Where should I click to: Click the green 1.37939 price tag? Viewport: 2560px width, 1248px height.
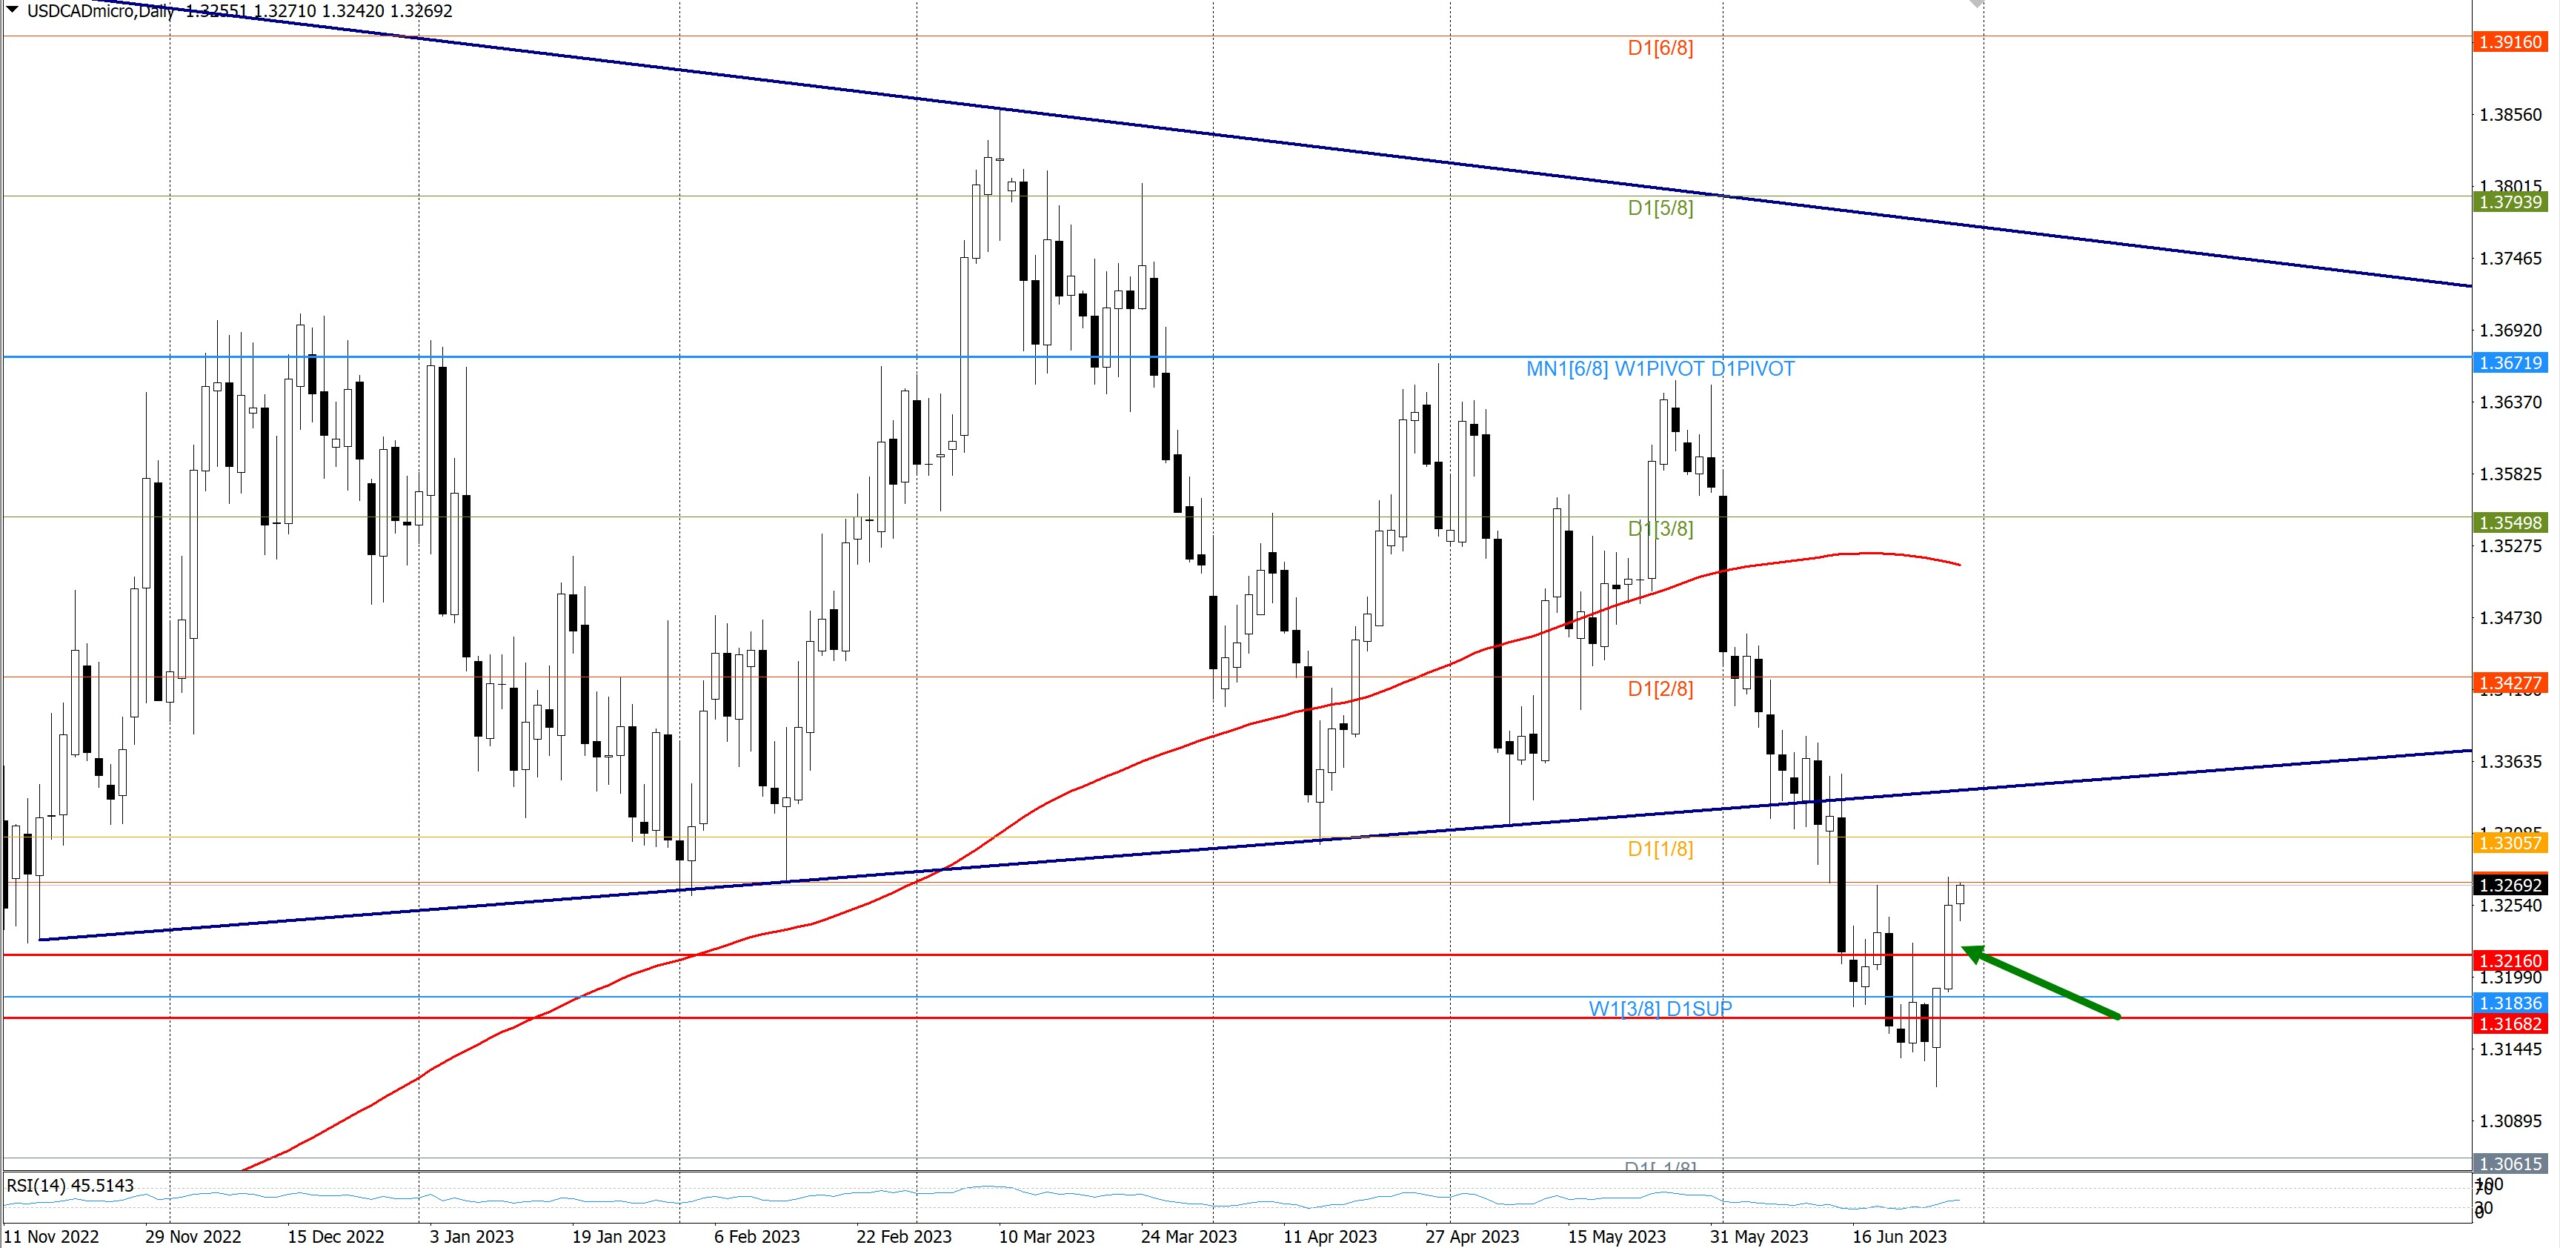click(2510, 203)
